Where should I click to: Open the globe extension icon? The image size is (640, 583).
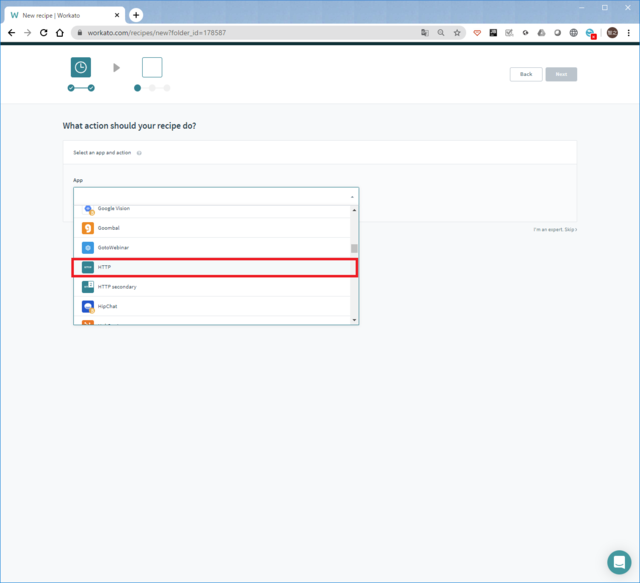[573, 33]
